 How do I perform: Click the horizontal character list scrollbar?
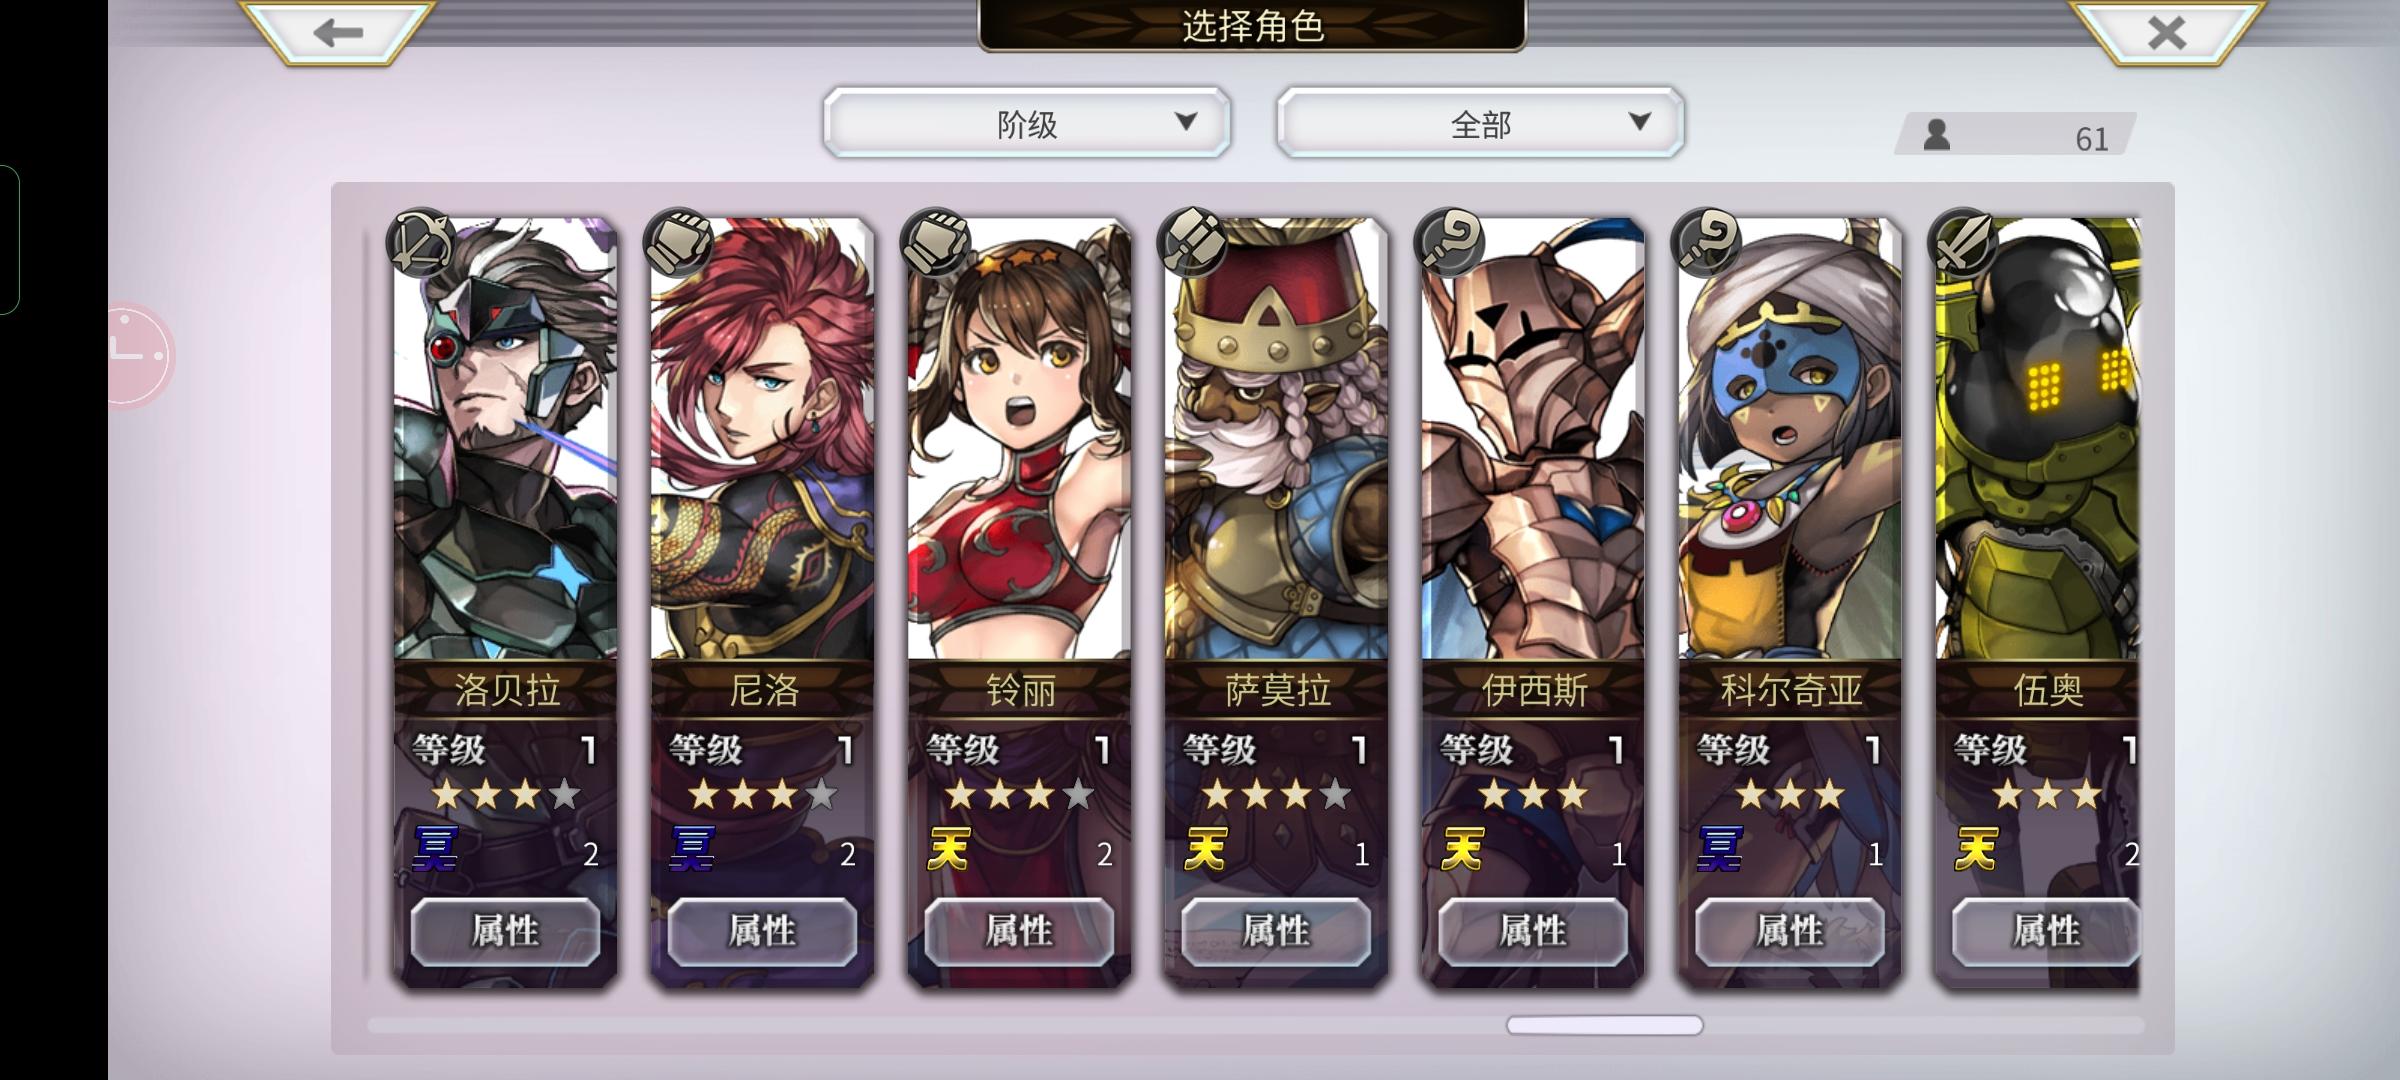[1604, 1025]
